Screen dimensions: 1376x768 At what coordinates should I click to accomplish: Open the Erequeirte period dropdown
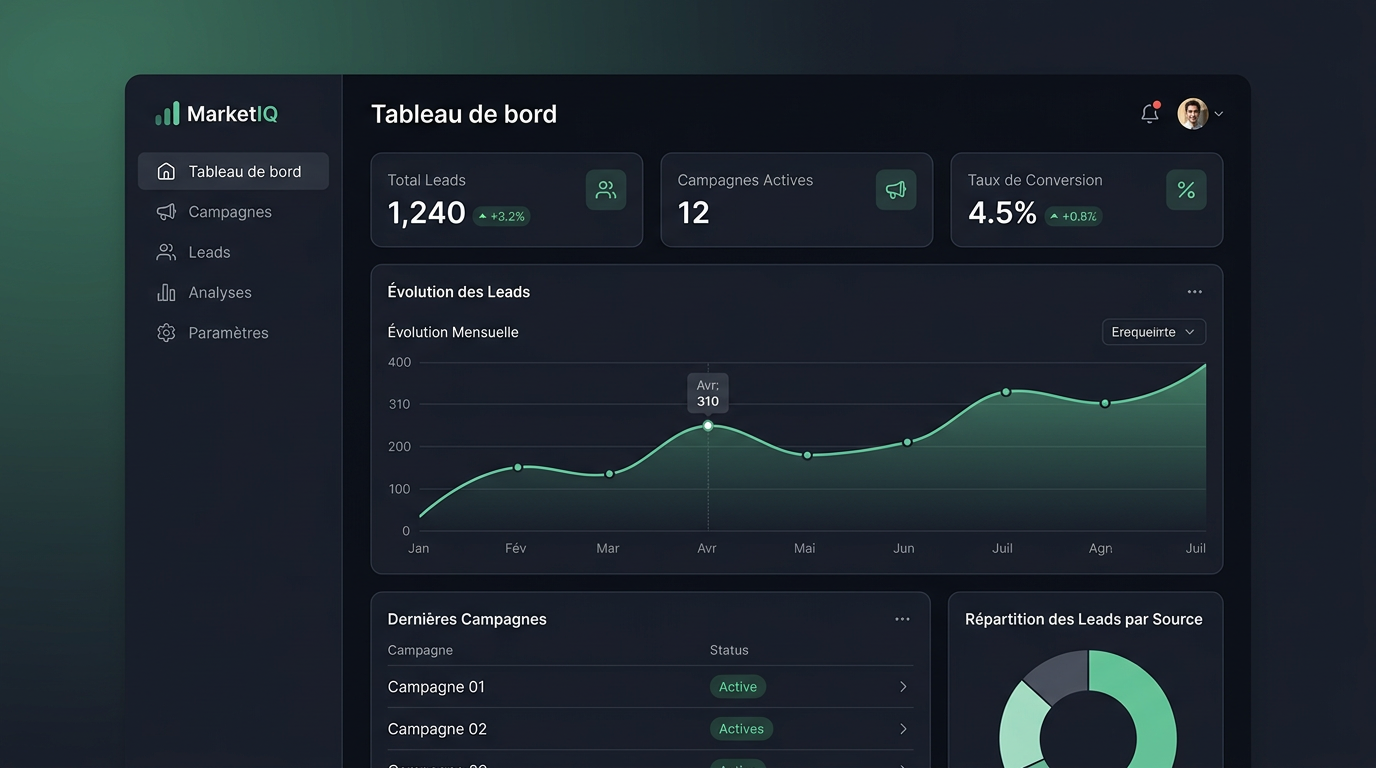click(1154, 332)
